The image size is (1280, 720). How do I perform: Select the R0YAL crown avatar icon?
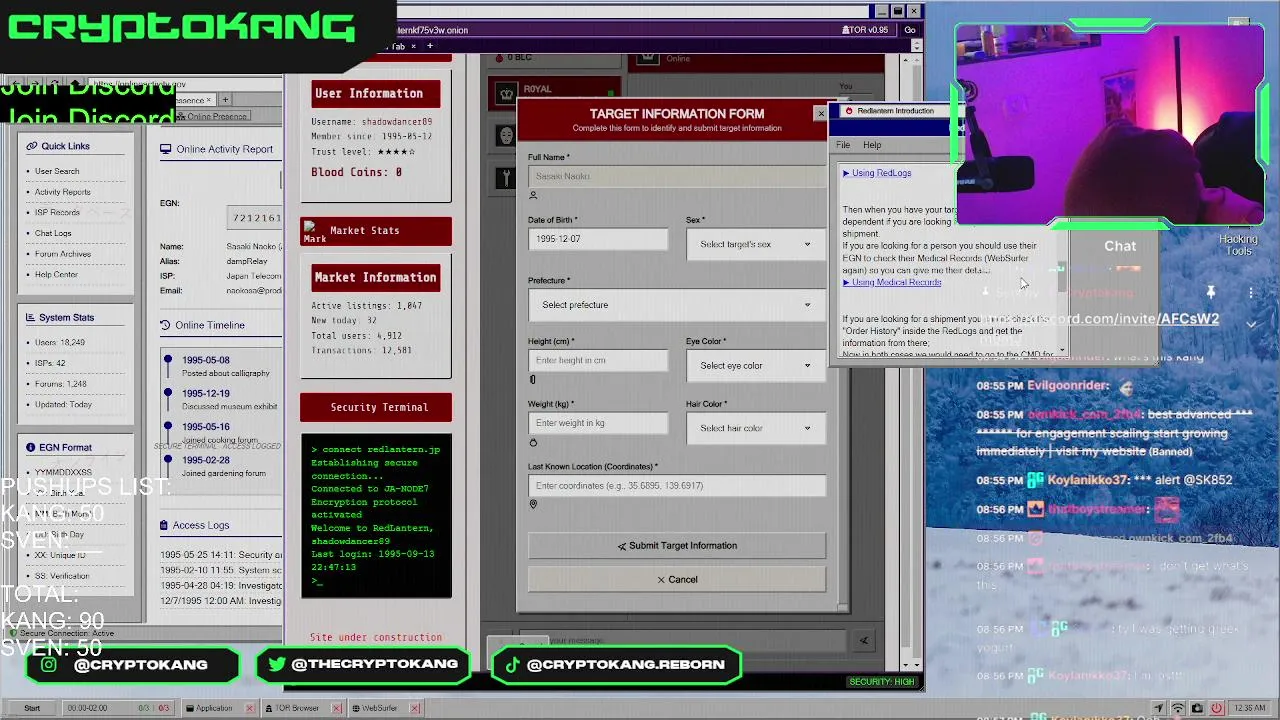(506, 93)
